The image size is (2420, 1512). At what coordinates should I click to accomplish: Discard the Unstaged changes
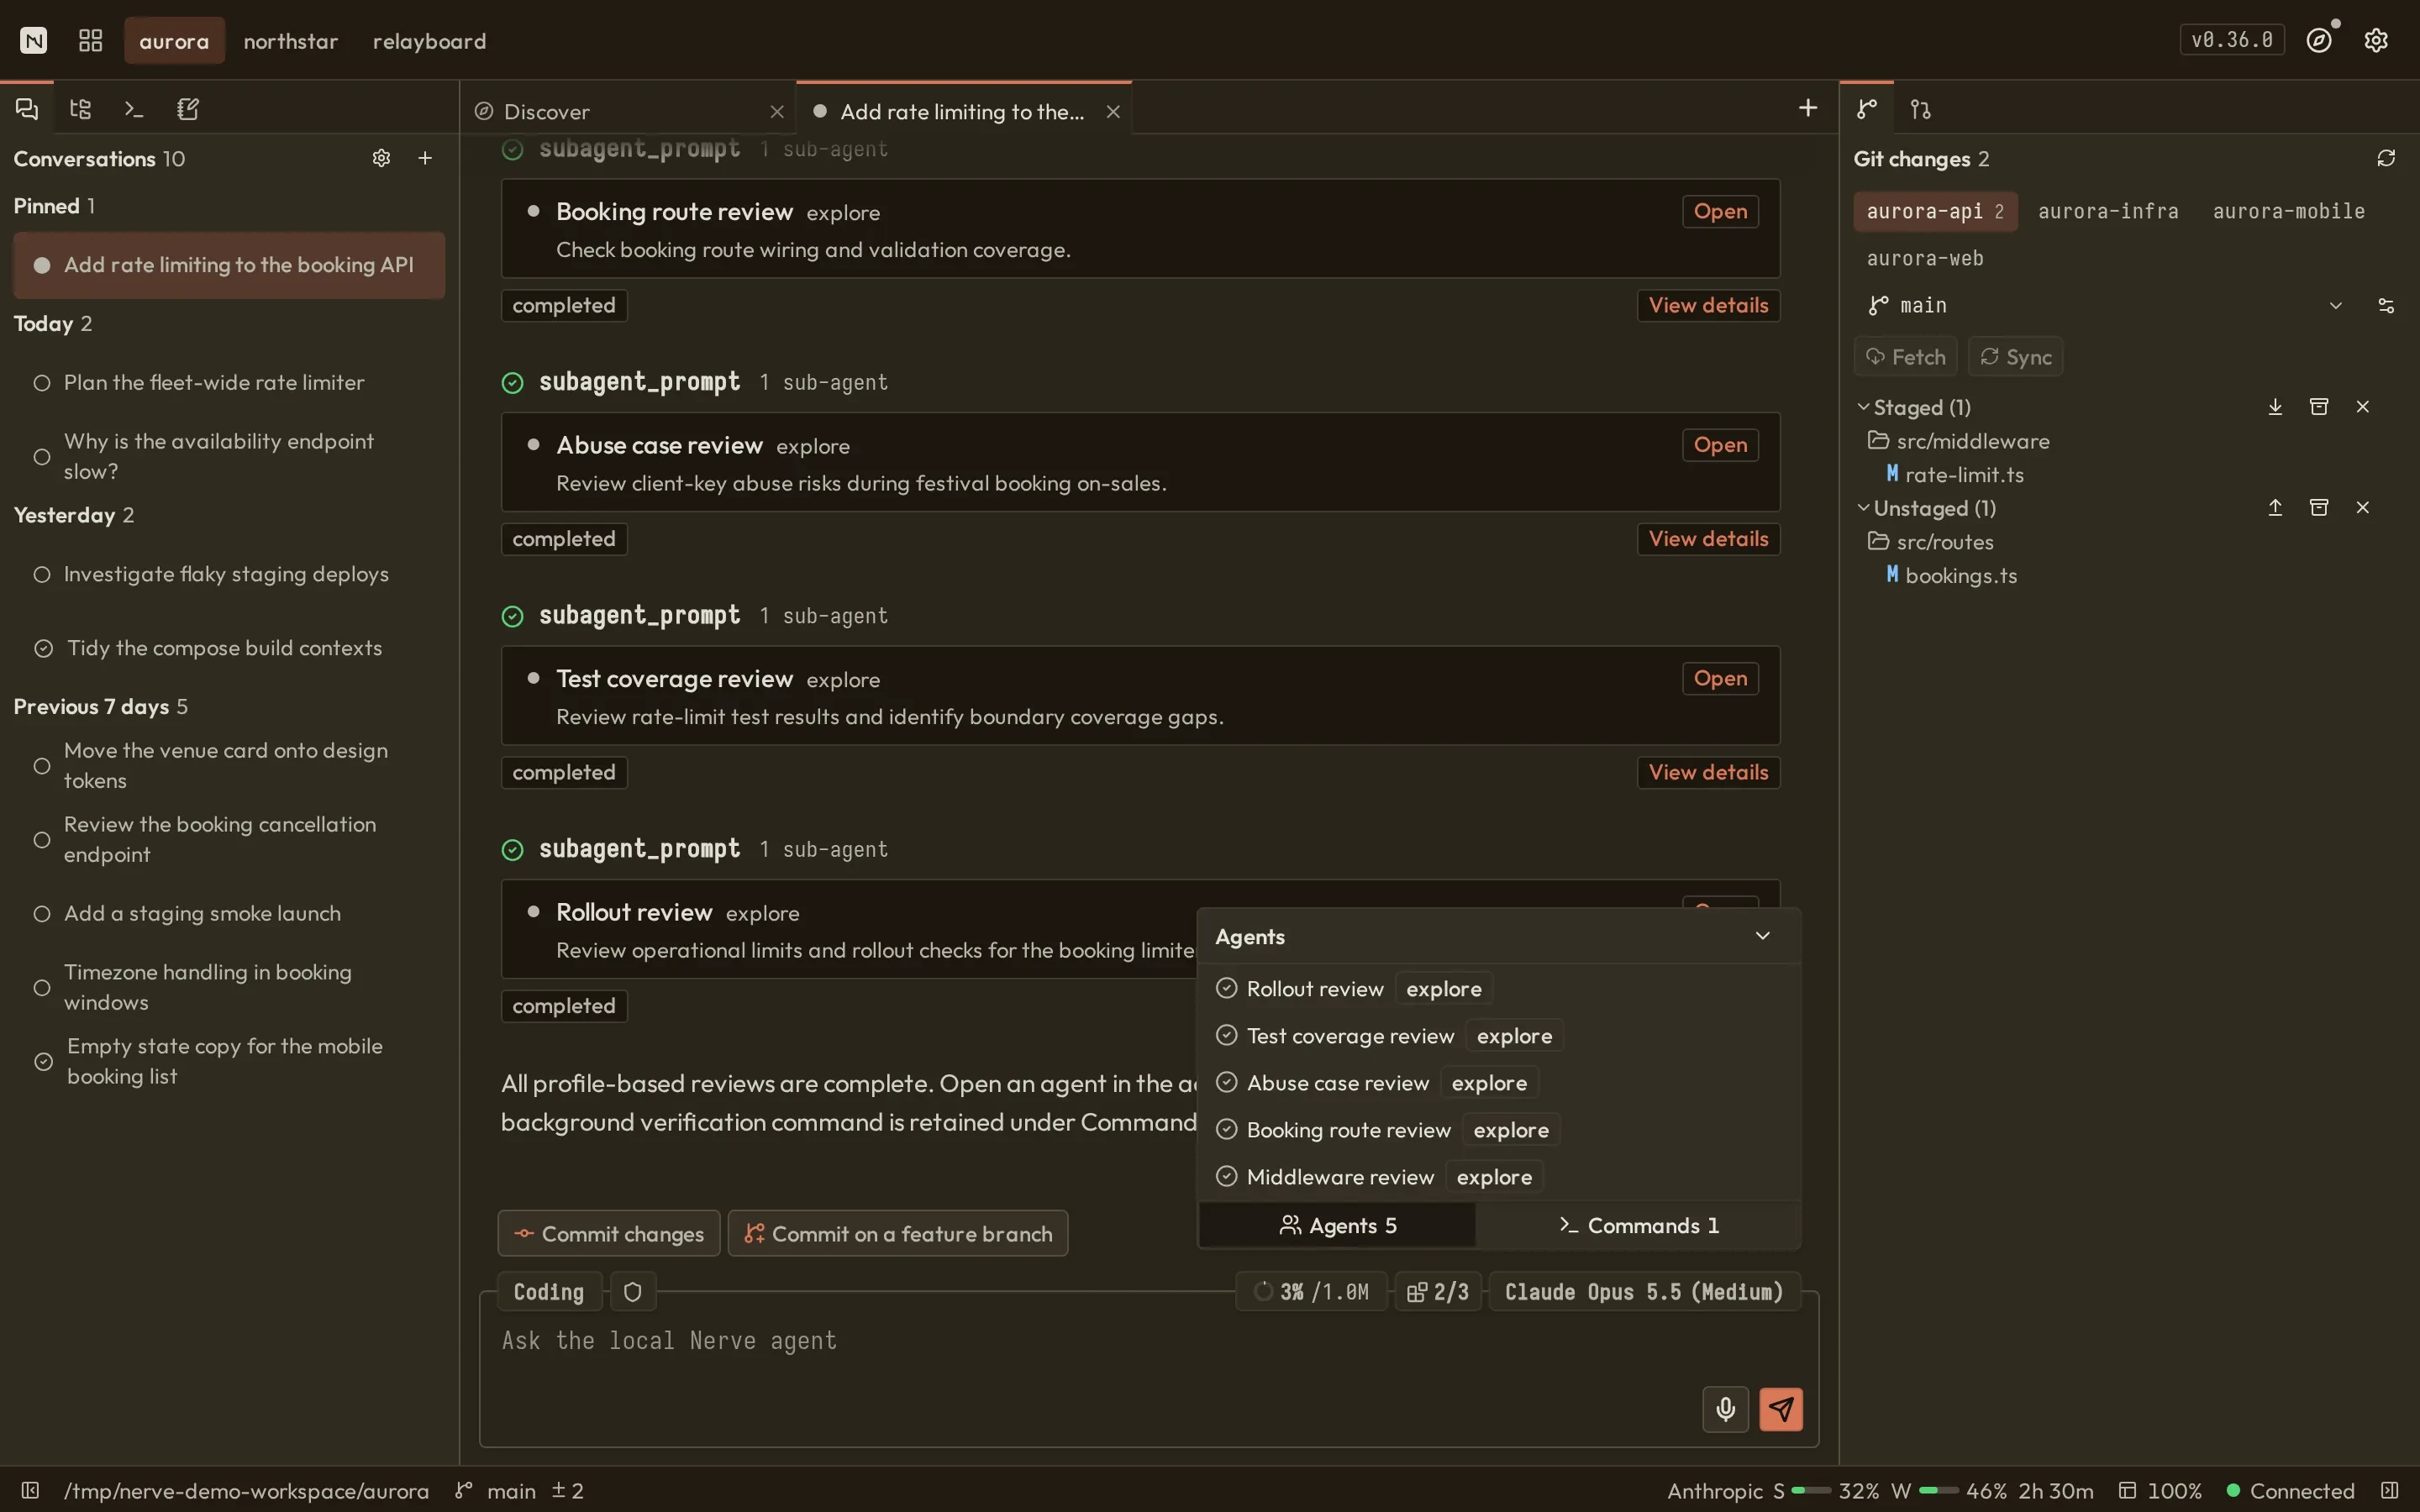point(2363,508)
